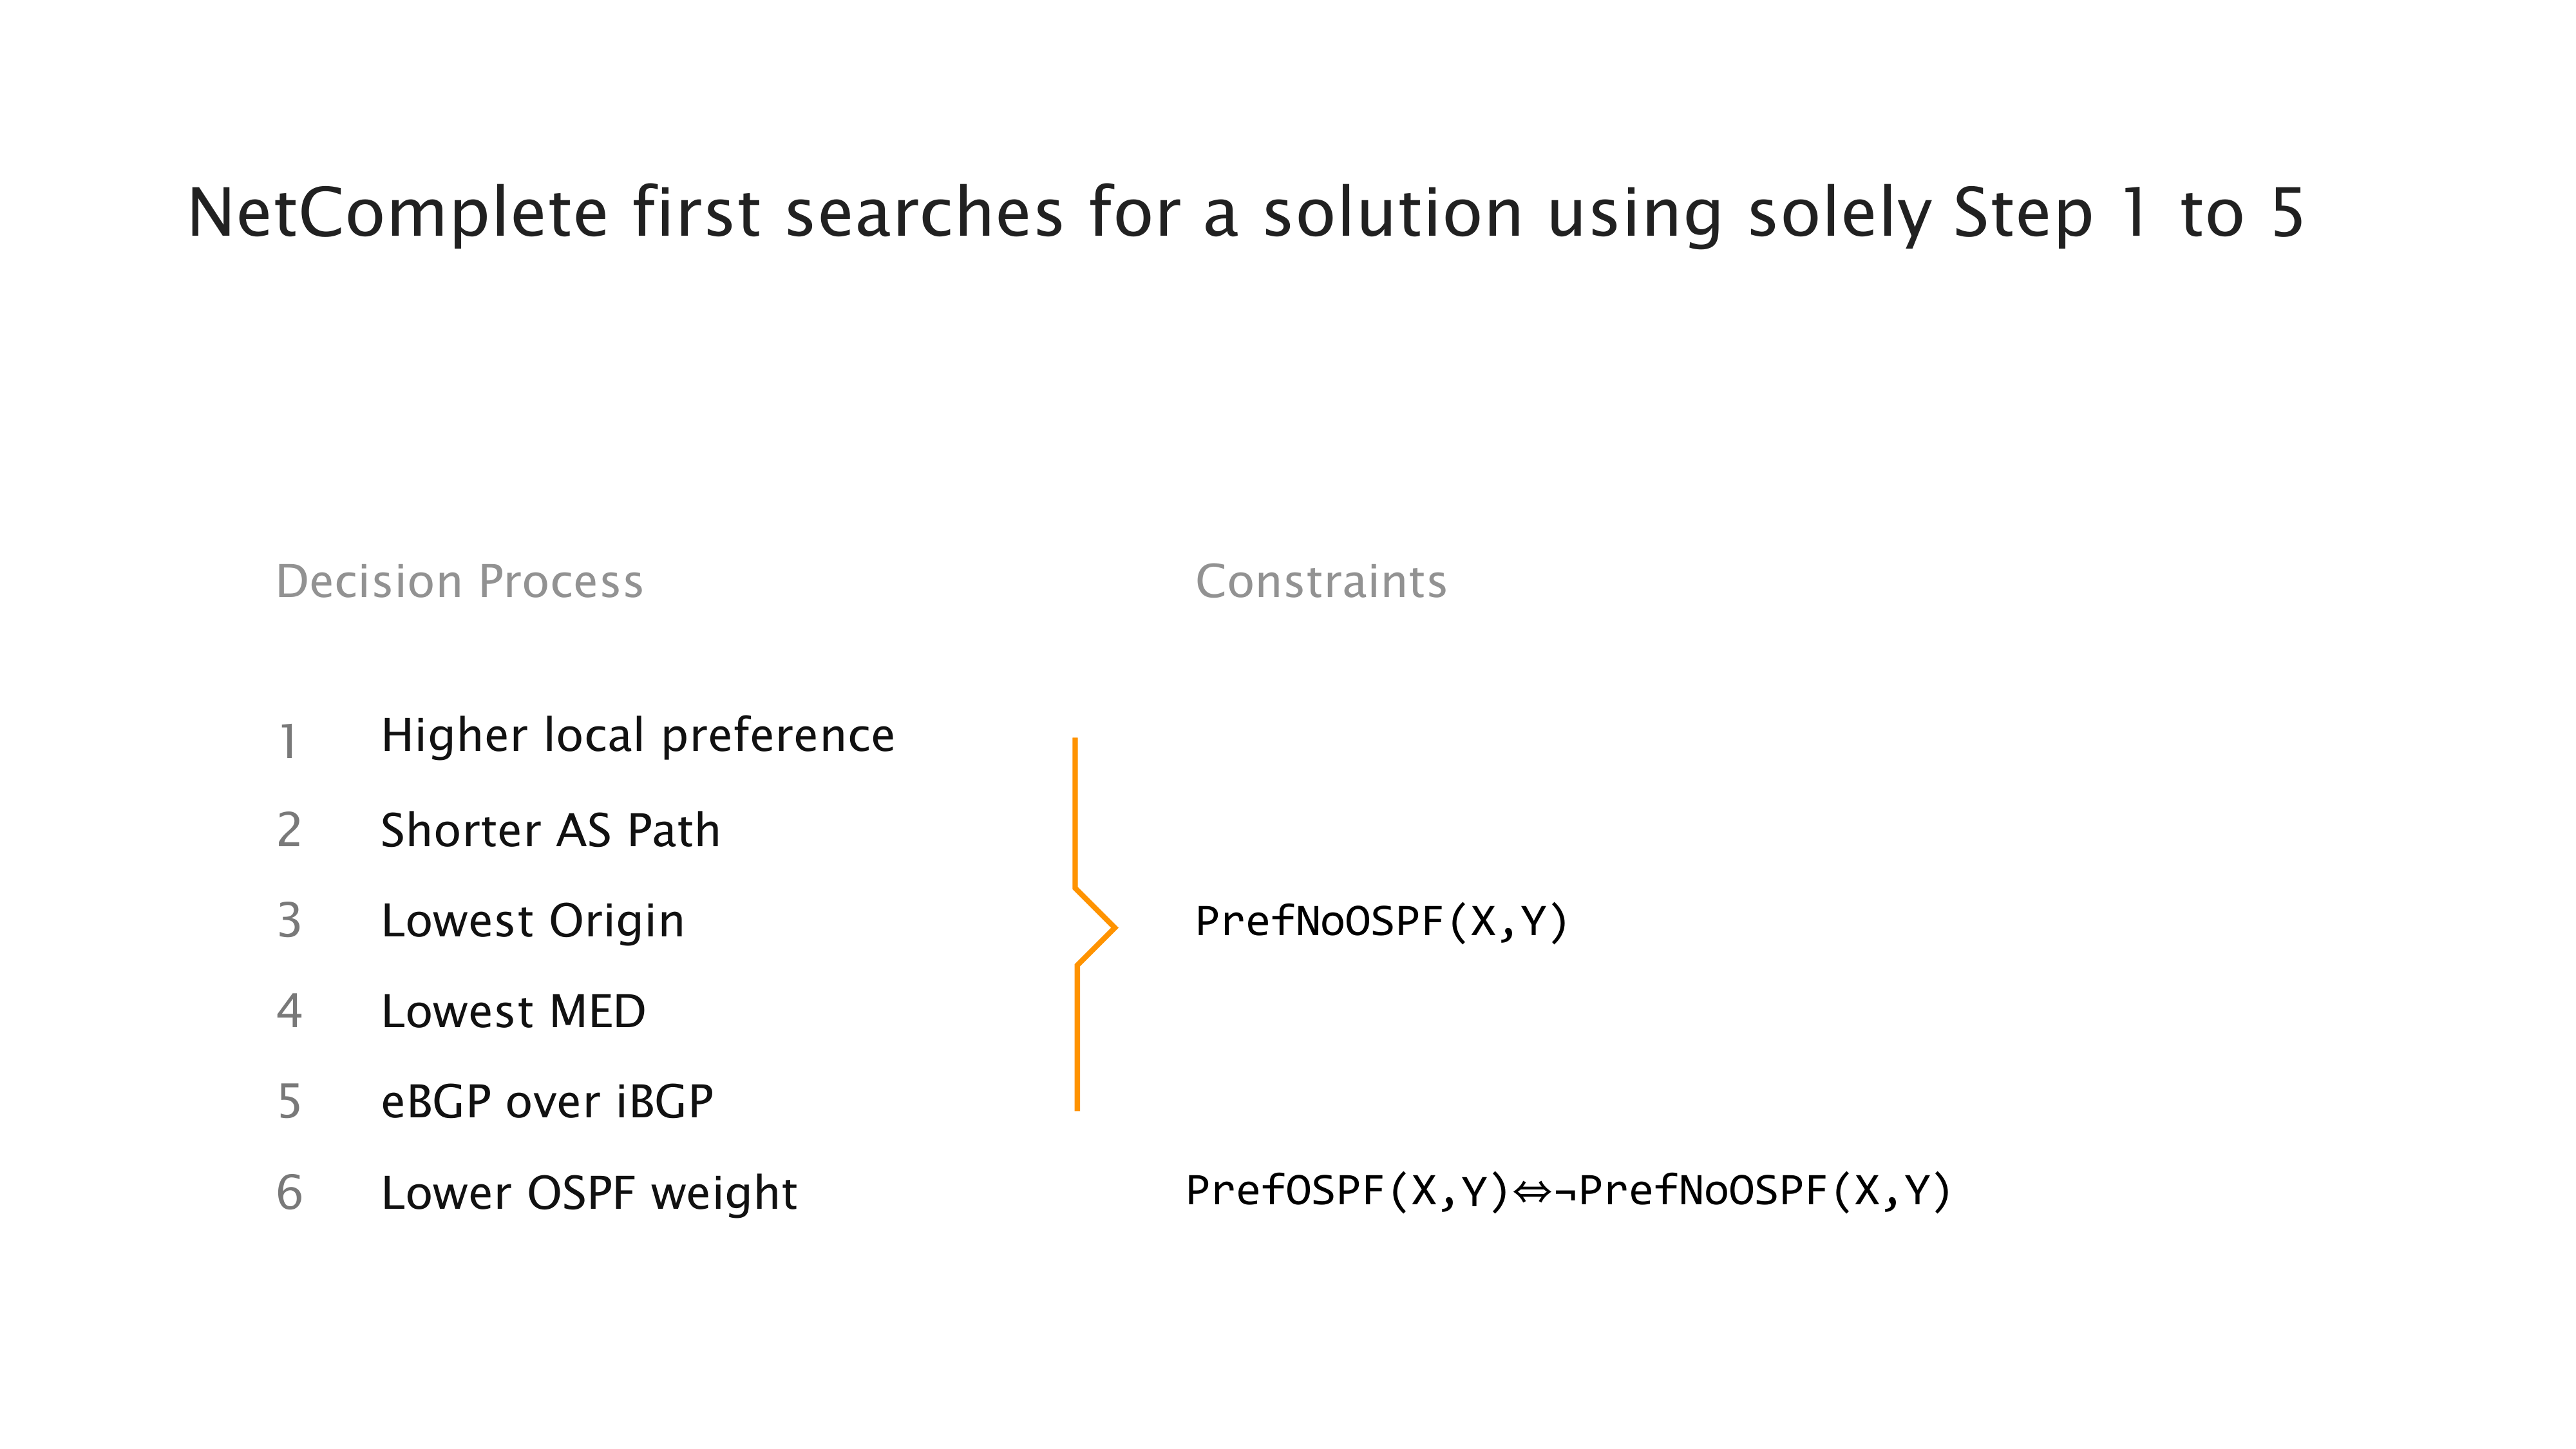The width and height of the screenshot is (2576, 1449).
Task: Select the 'Shorter AS Path' text
Action: pos(550,830)
